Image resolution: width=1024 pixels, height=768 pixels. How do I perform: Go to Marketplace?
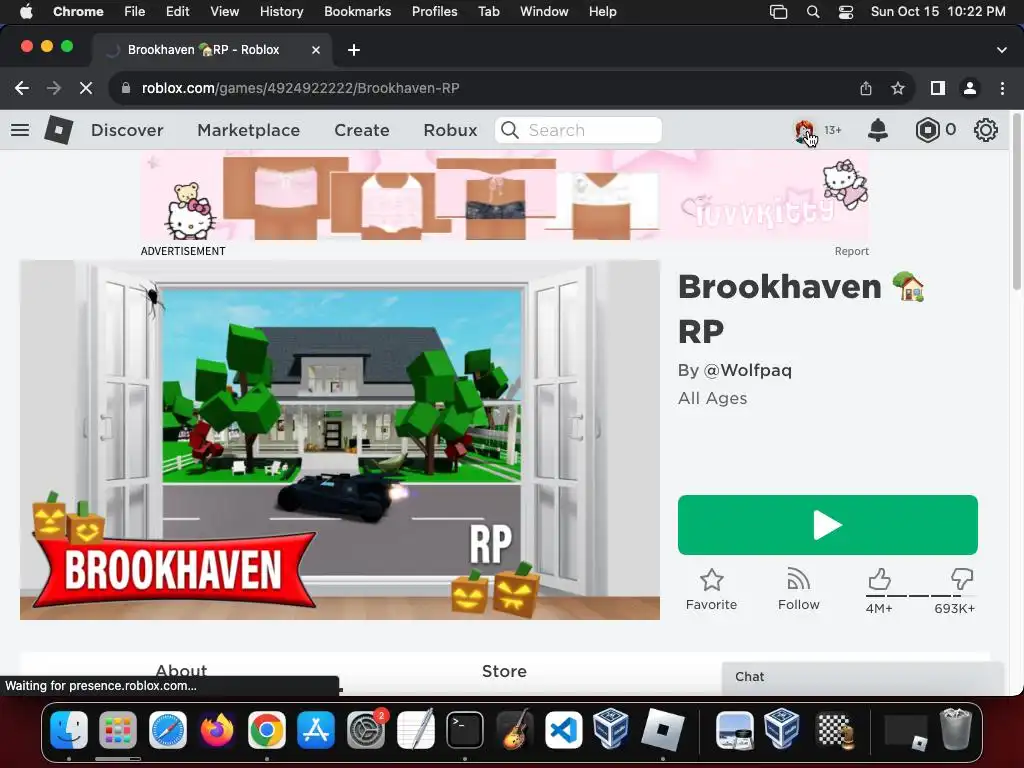[x=249, y=130]
